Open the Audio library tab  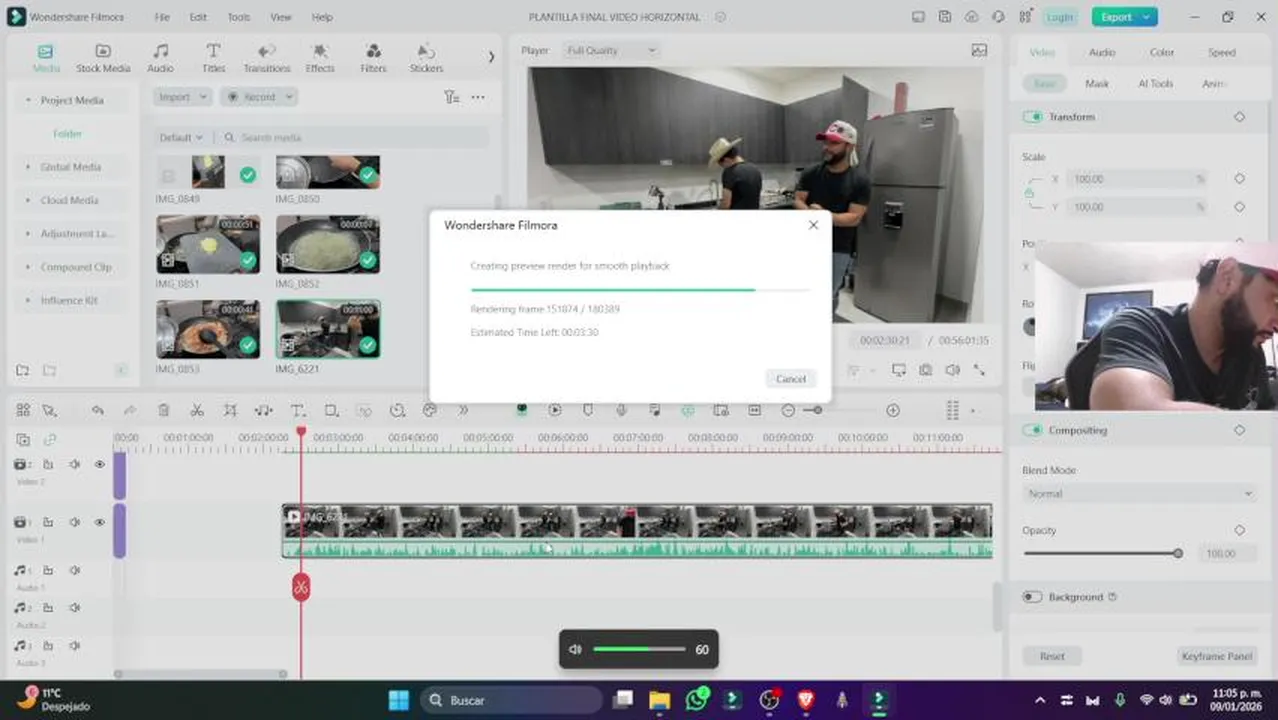coord(160,58)
